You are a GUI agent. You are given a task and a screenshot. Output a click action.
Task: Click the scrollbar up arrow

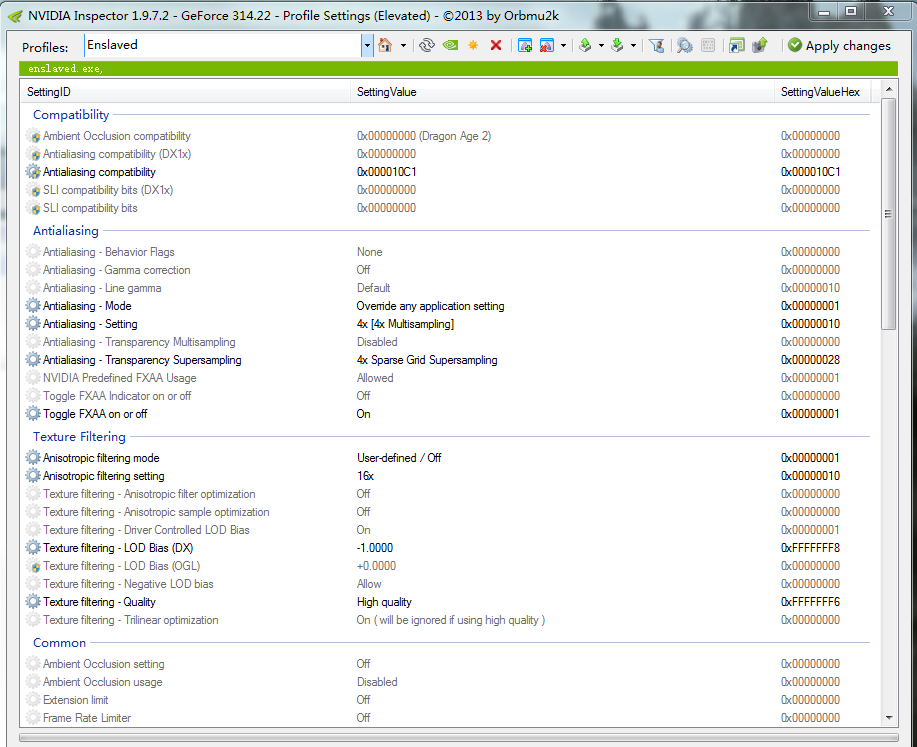click(x=889, y=89)
